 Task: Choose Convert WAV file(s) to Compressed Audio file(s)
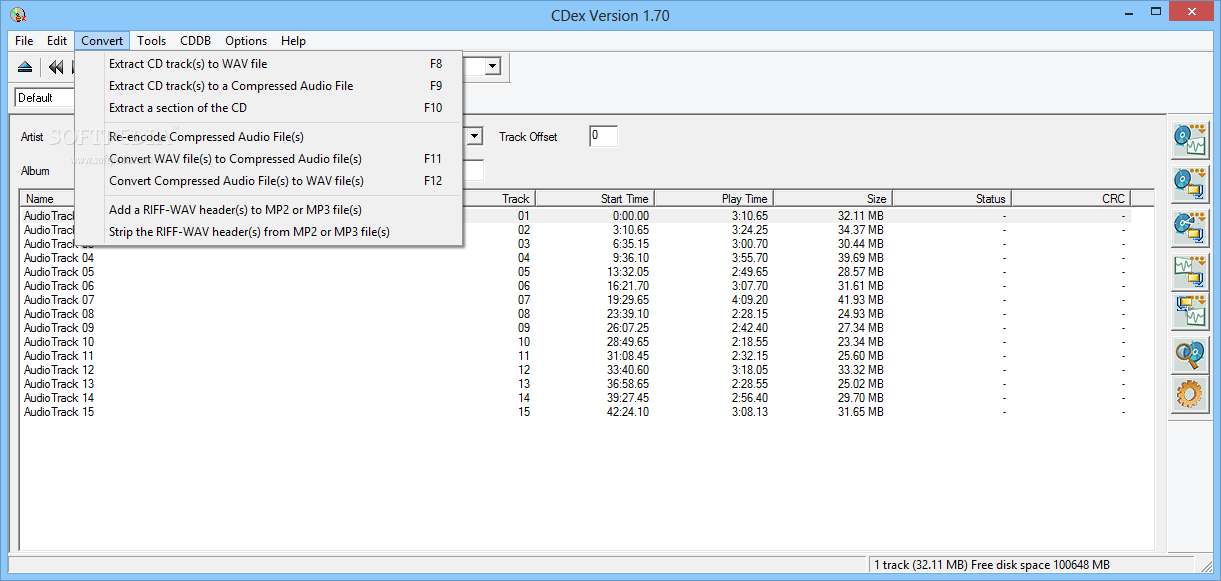click(269, 159)
